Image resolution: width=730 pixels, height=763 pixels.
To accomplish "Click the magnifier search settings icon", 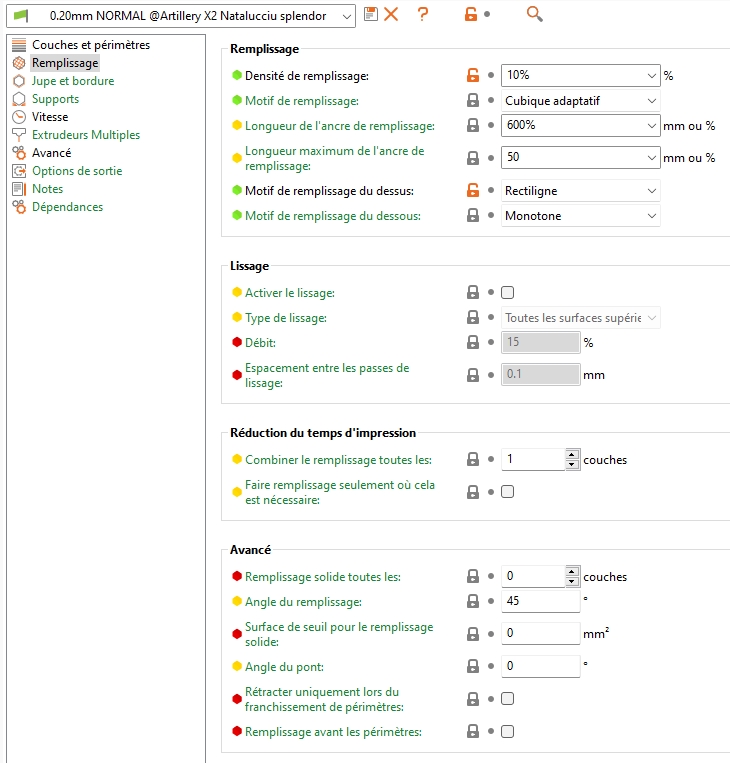I will click(535, 14).
